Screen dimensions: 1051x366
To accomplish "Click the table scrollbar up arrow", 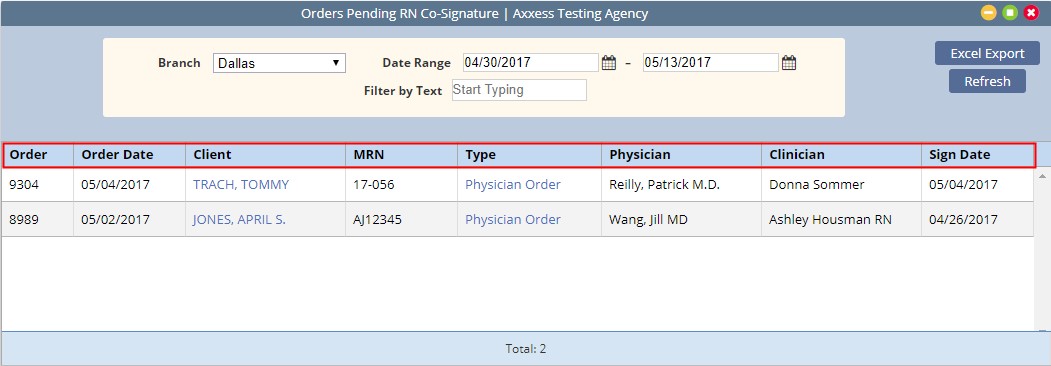I will tap(1042, 176).
